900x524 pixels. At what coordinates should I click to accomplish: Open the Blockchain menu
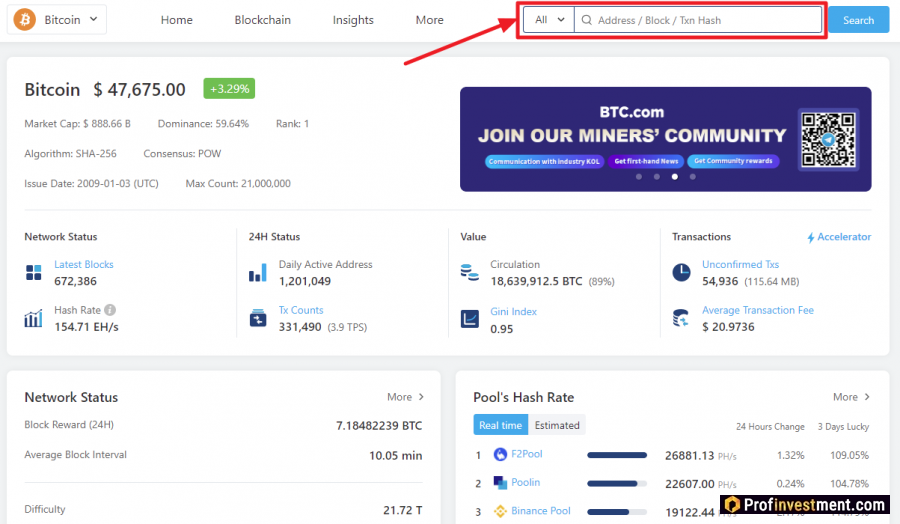click(x=262, y=20)
